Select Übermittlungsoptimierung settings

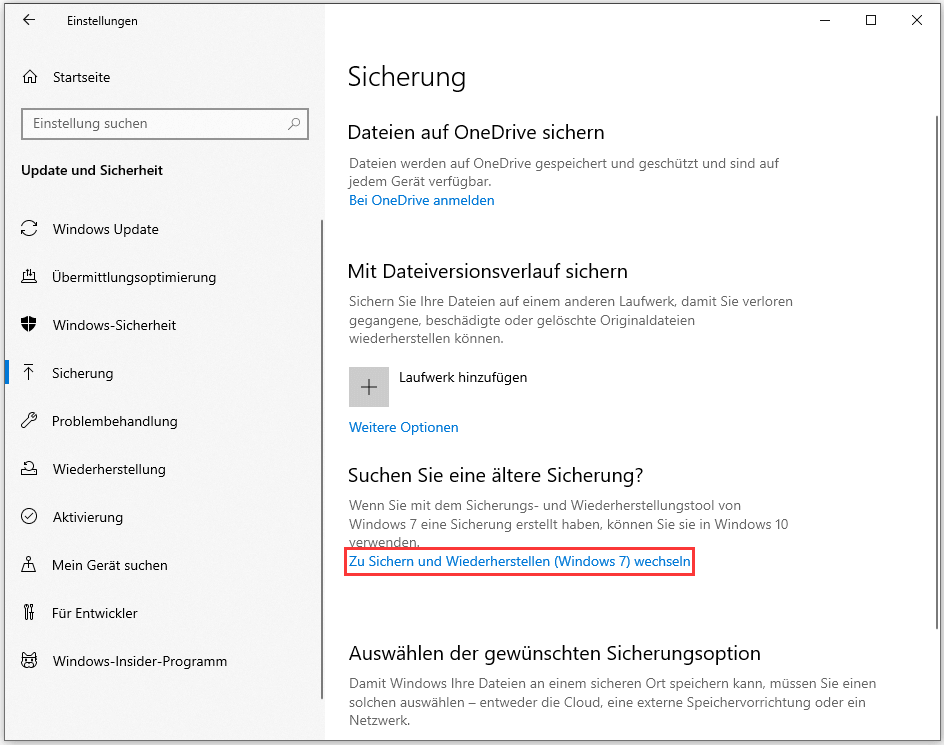tap(134, 277)
